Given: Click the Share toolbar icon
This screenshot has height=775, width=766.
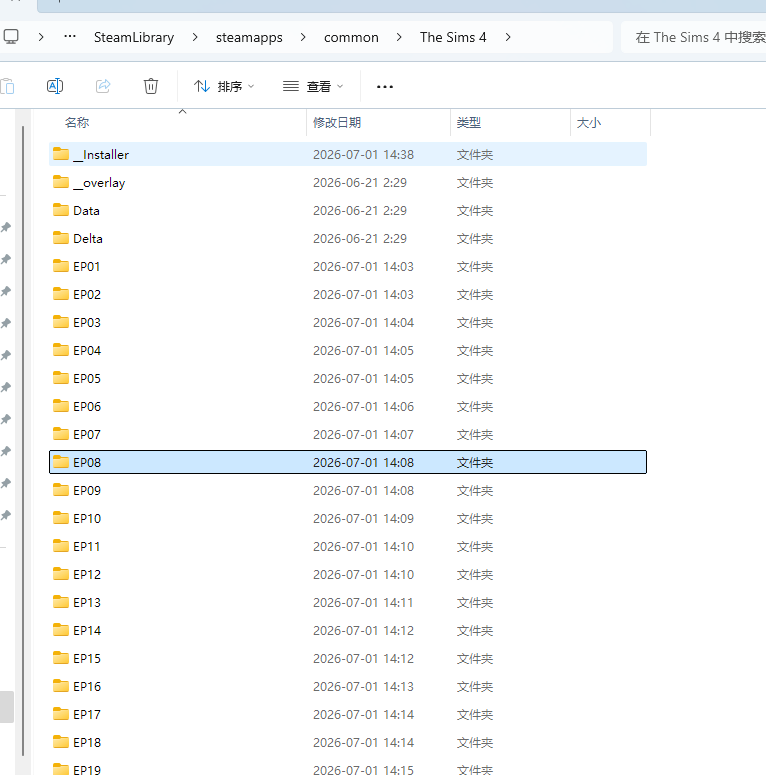Looking at the screenshot, I should click(103, 86).
